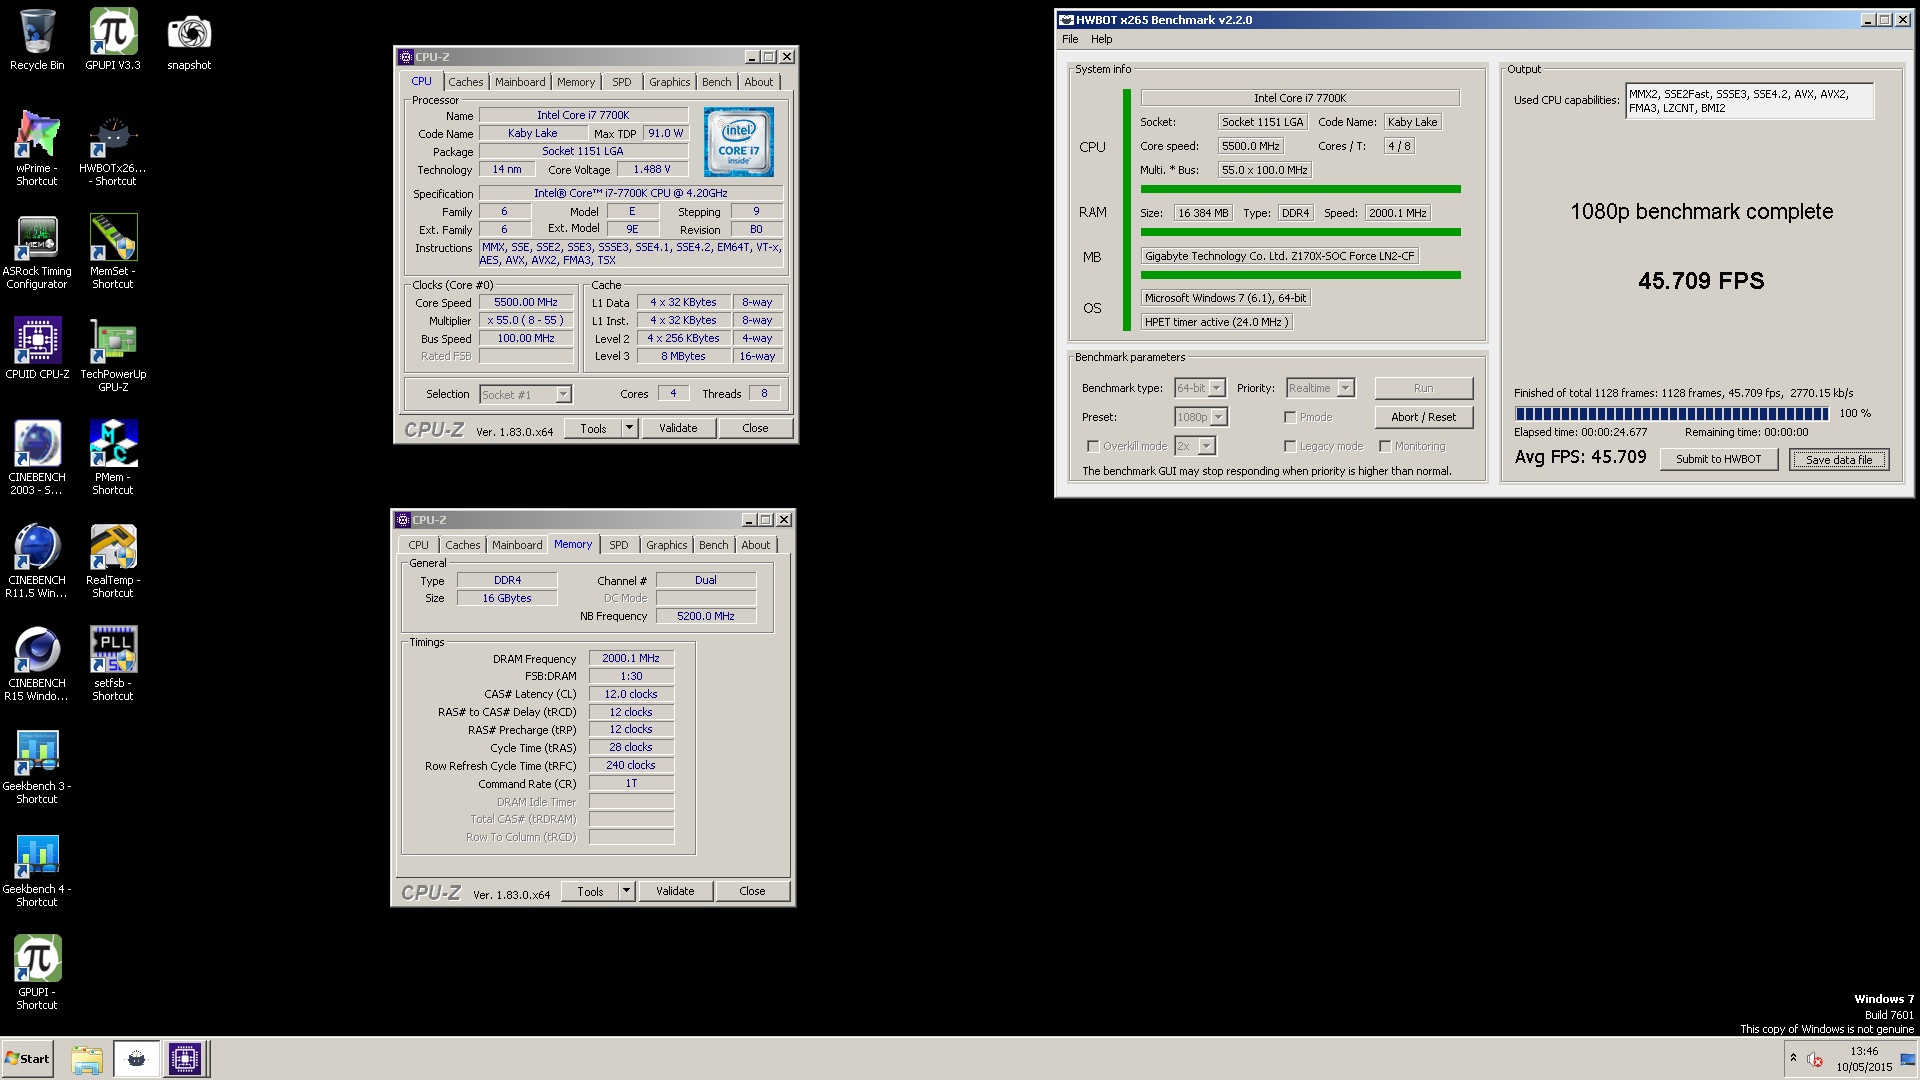
Task: Select the HWBOTx265 shortcut desktop icon
Action: pyautogui.click(x=113, y=148)
